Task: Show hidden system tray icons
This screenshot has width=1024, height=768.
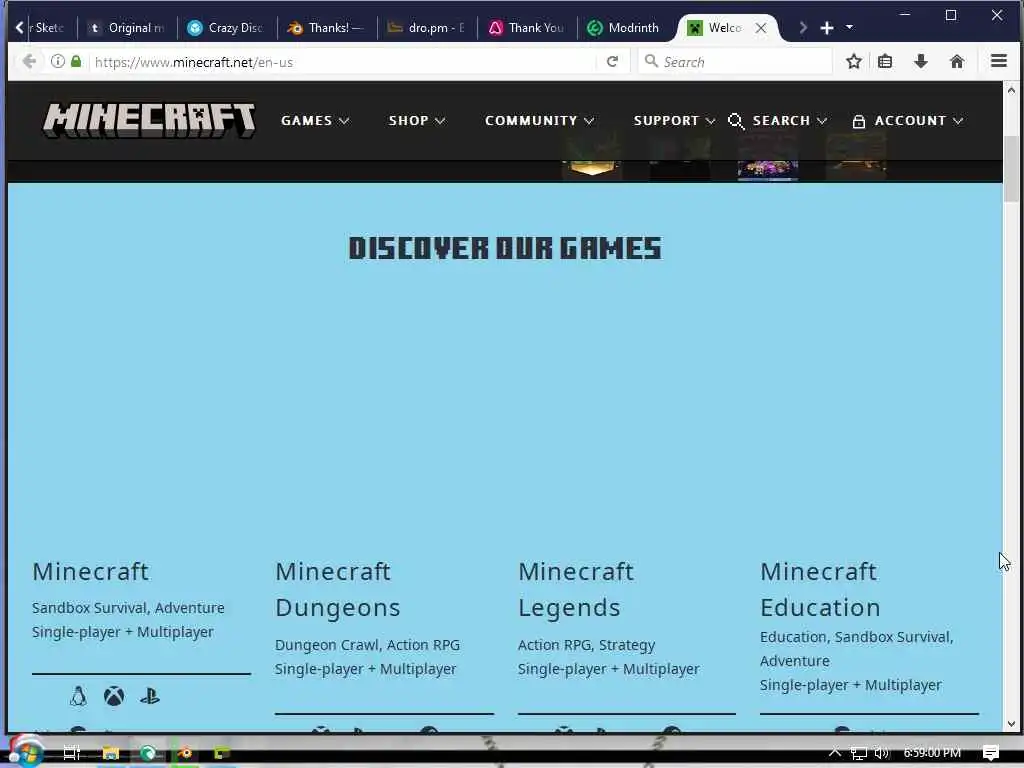Action: tap(835, 752)
